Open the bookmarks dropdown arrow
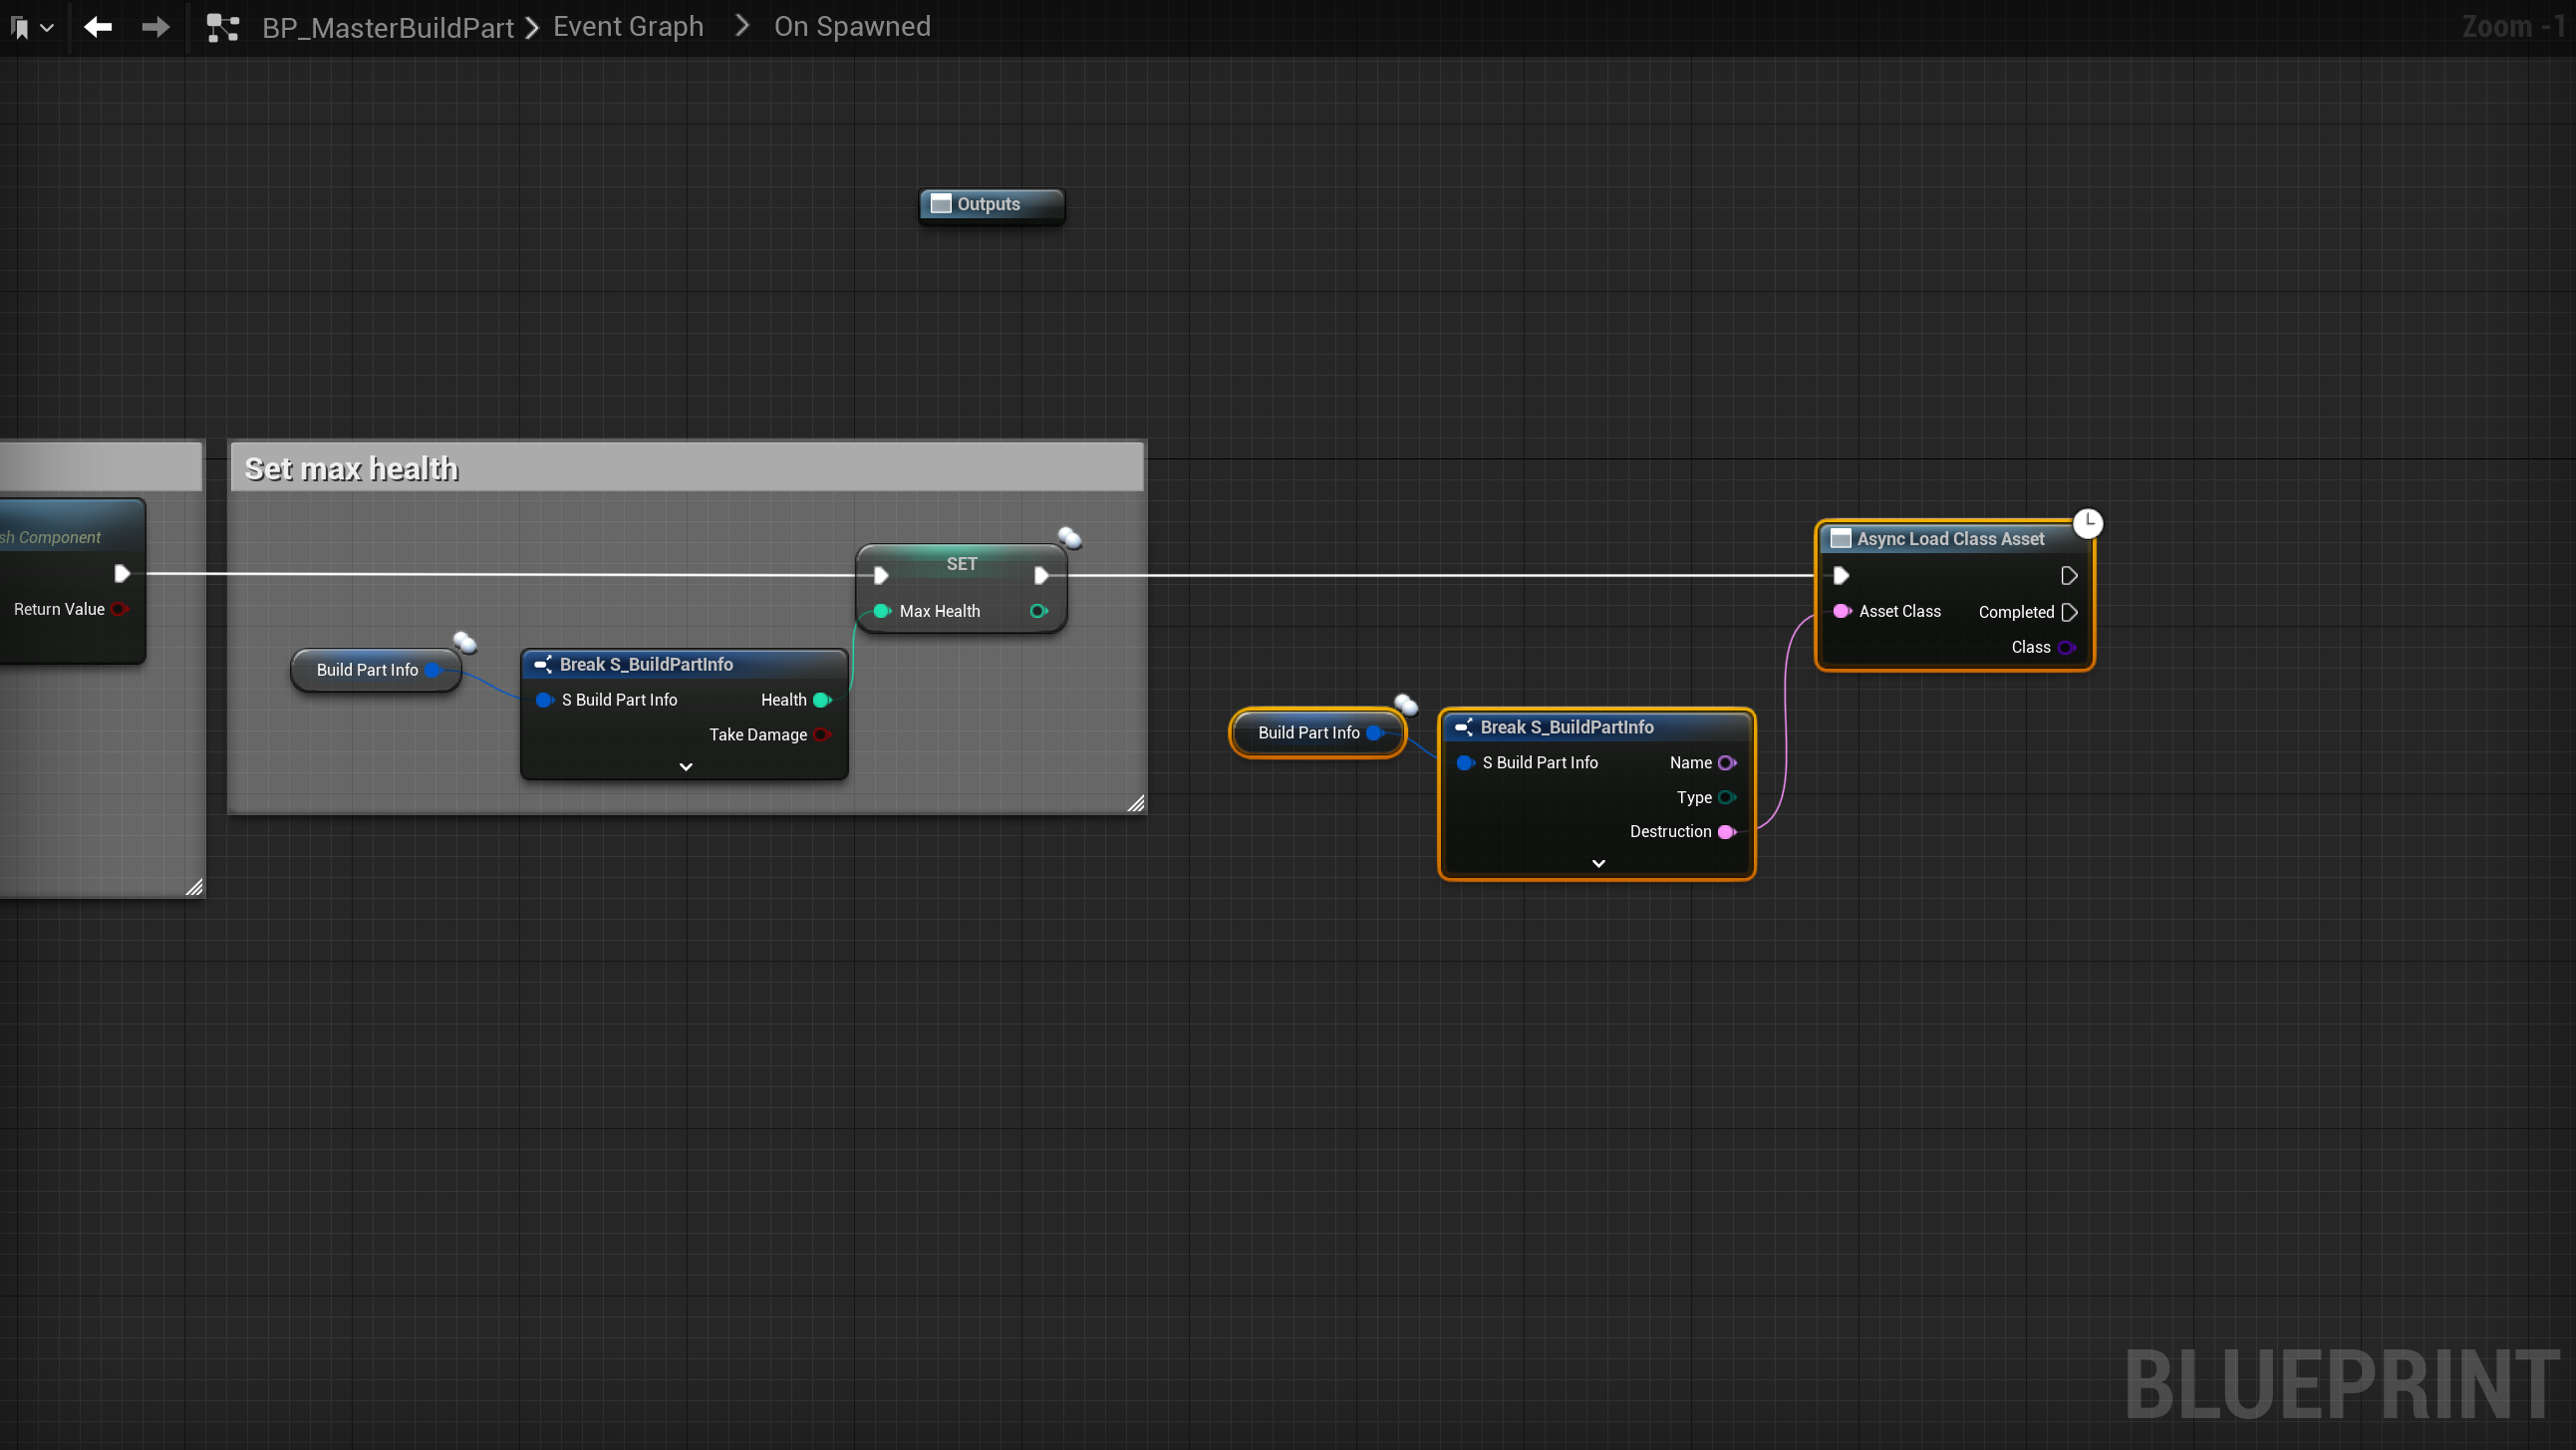Screen dimensions: 2576x1450 click(x=47, y=27)
